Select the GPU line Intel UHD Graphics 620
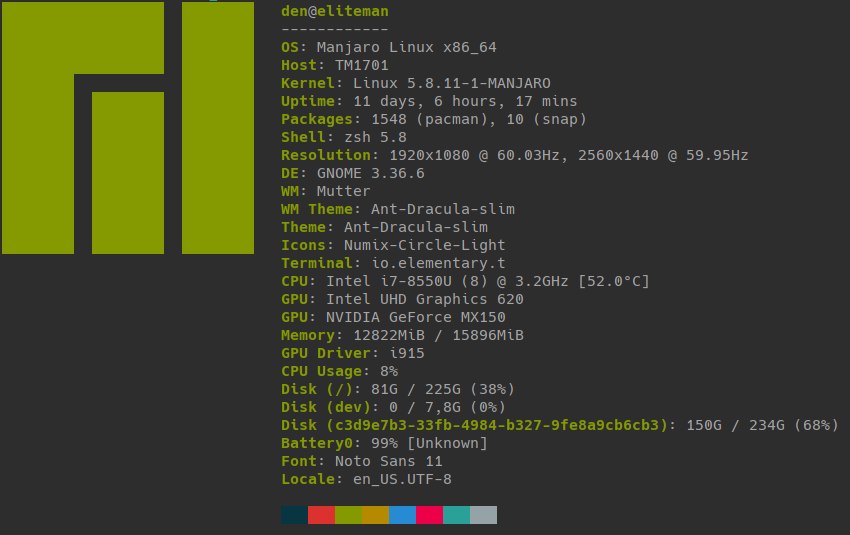This screenshot has width=850, height=535. click(x=402, y=299)
